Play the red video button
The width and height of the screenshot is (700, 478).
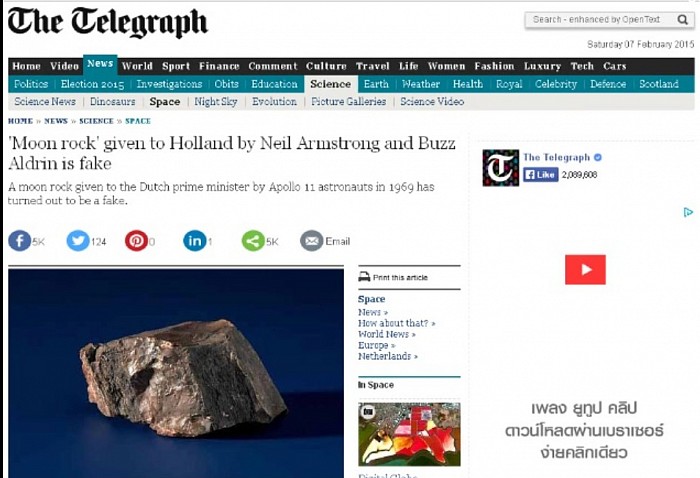(x=585, y=270)
